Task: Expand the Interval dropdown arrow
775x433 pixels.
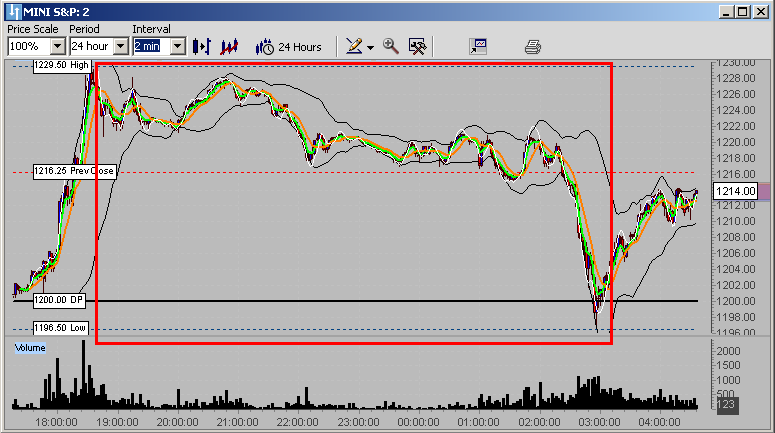Action: click(x=177, y=46)
